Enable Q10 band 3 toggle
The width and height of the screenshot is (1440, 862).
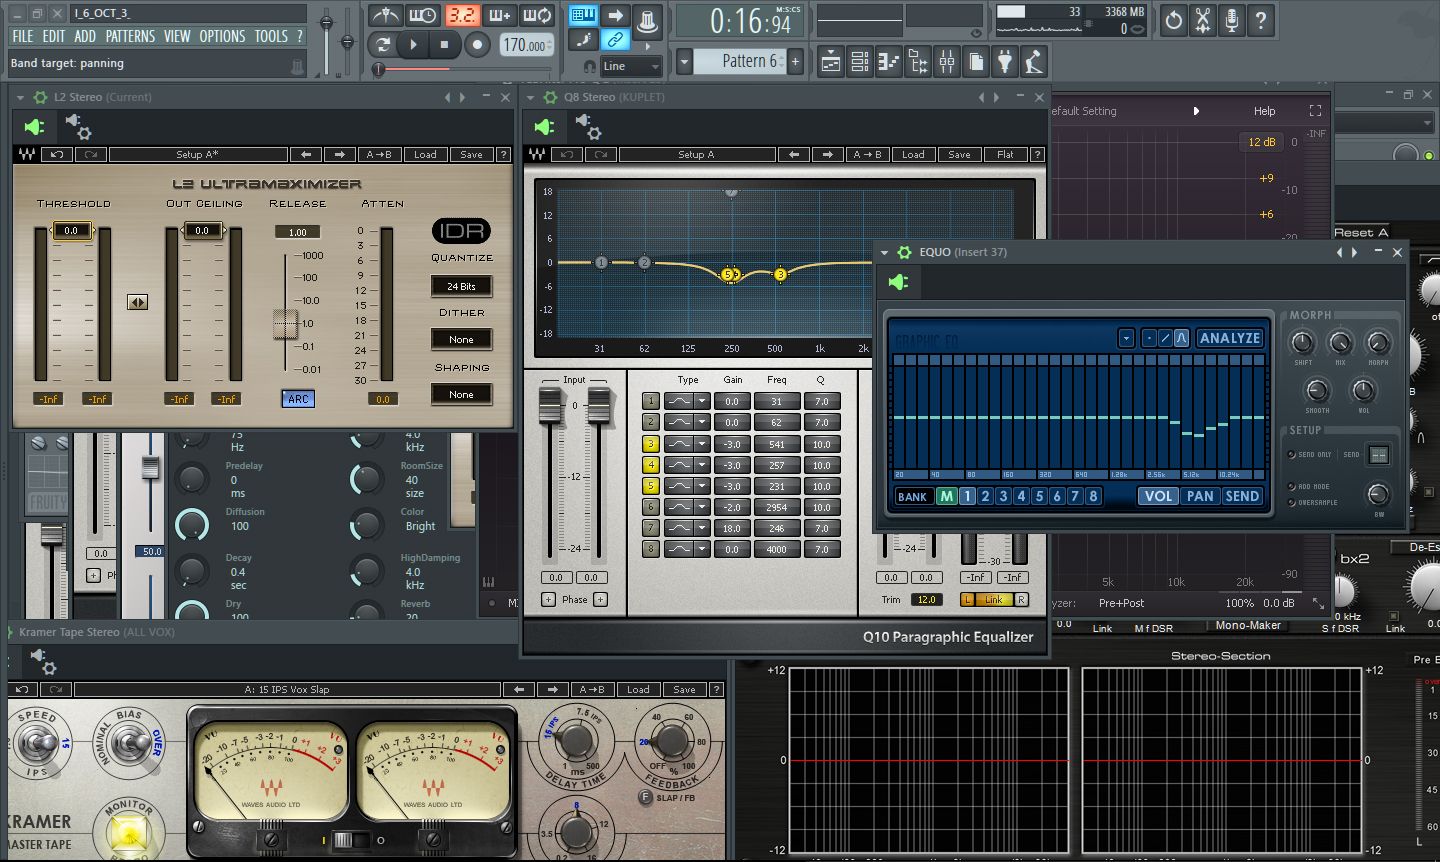pyautogui.click(x=651, y=444)
